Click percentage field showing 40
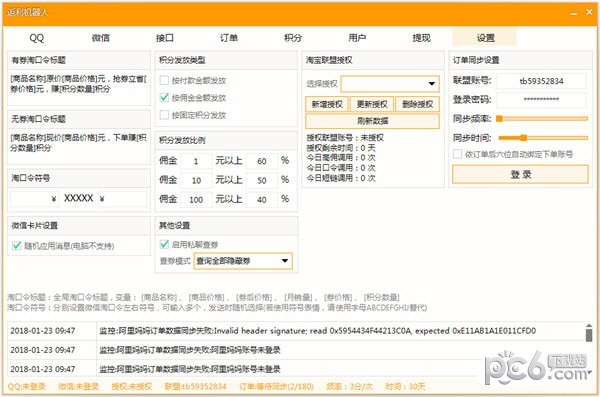The height and width of the screenshot is (397, 600). point(262,199)
